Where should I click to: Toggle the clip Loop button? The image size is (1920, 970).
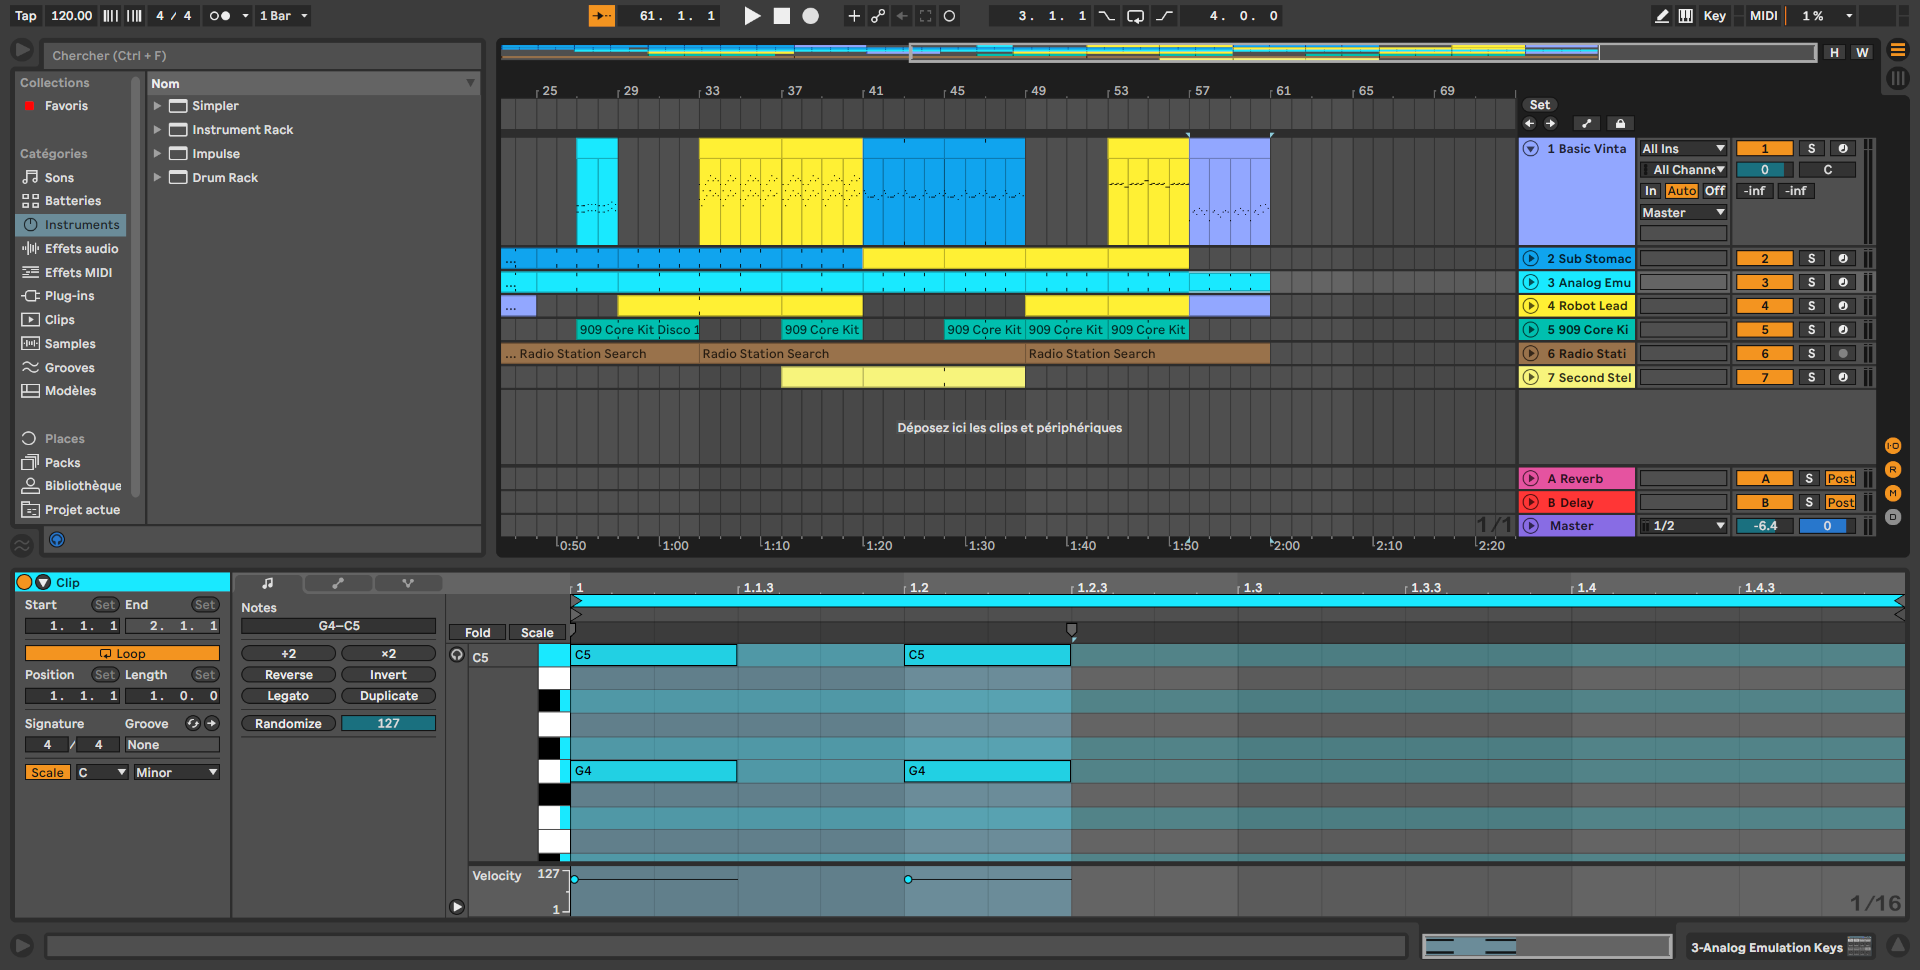[122, 654]
